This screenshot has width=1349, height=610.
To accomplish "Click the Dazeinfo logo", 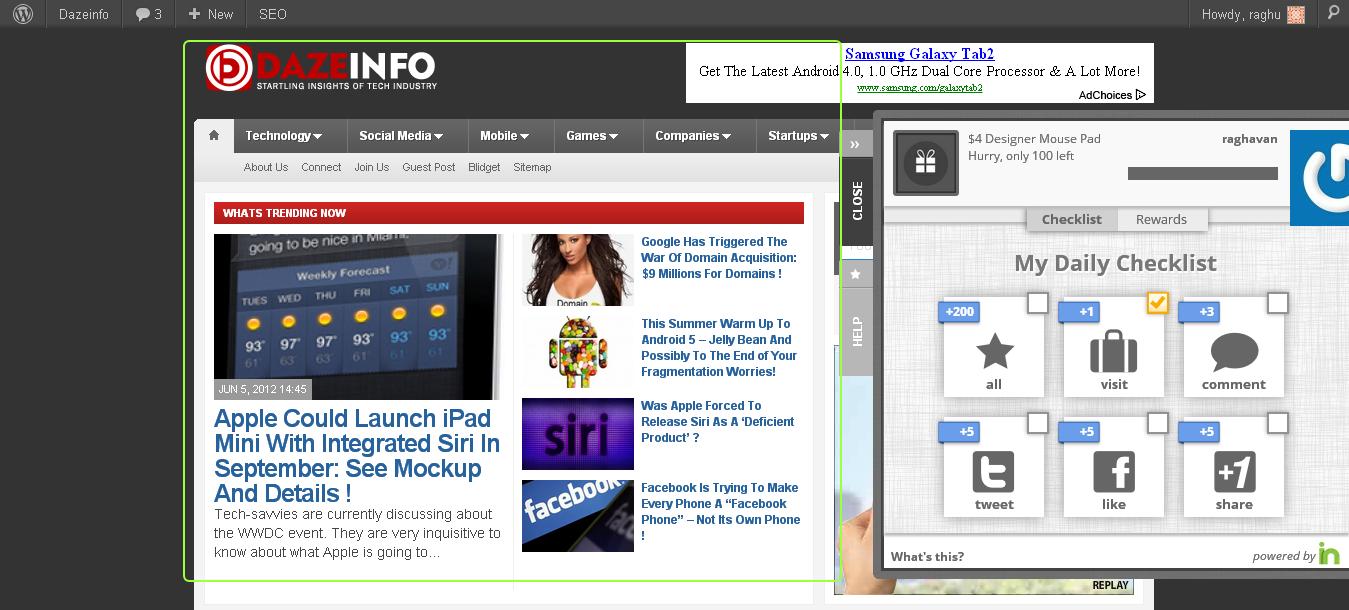I will tap(322, 68).
